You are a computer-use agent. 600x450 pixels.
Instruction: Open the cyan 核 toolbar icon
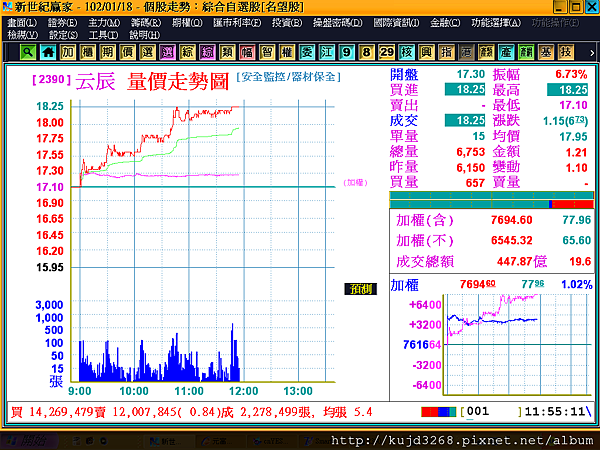(406, 52)
